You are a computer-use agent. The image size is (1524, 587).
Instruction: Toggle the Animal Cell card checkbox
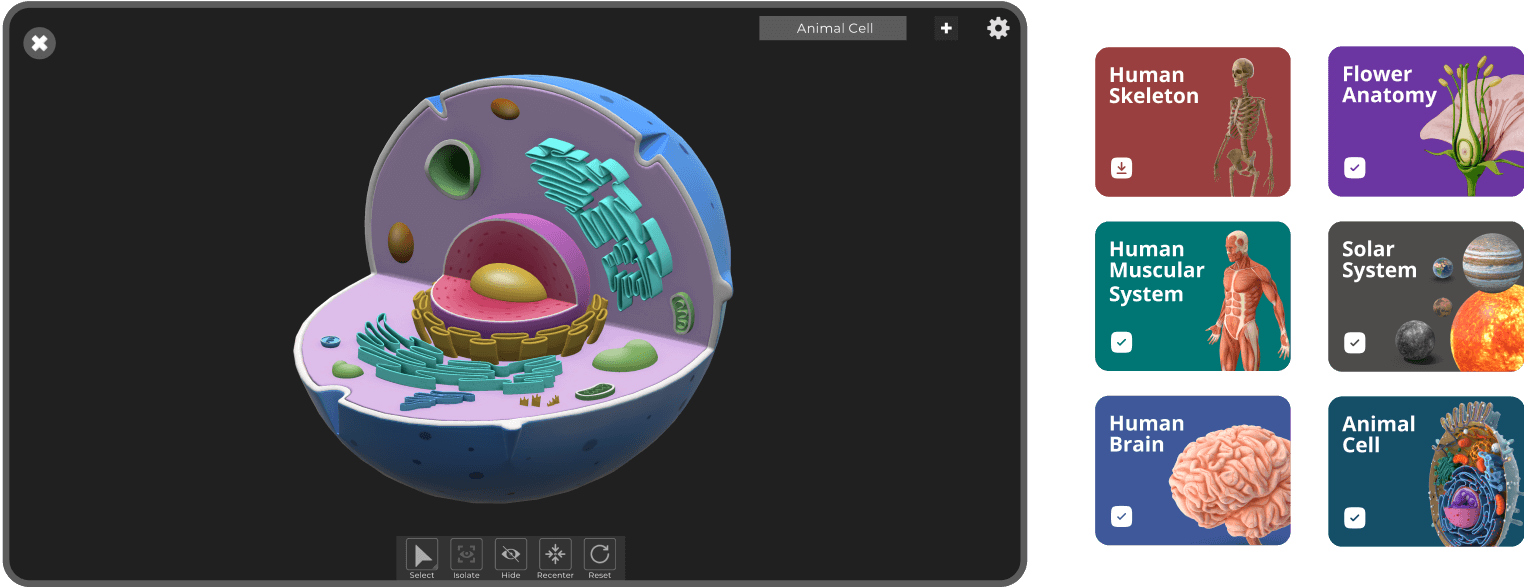tap(1354, 517)
